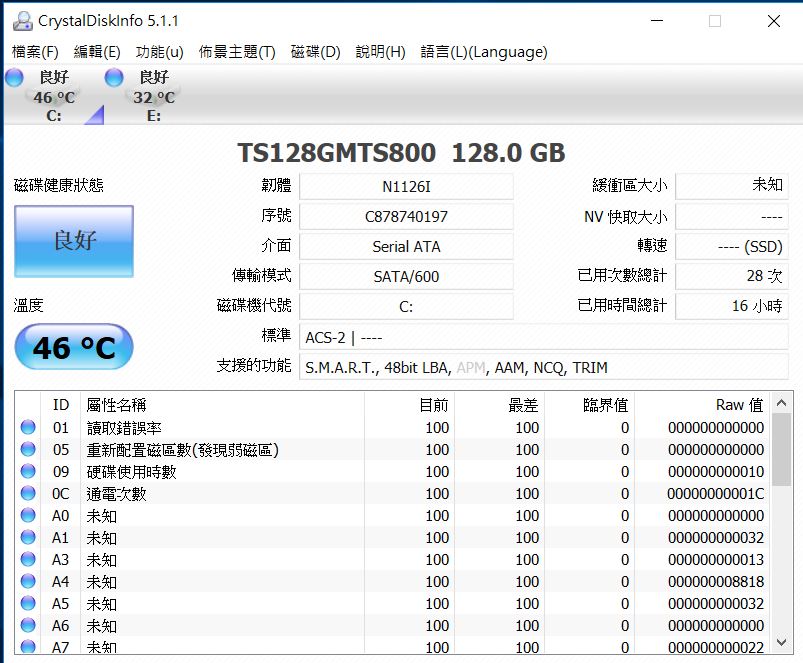
Task: Select the 通電次數 attribute name
Action: coord(116,494)
